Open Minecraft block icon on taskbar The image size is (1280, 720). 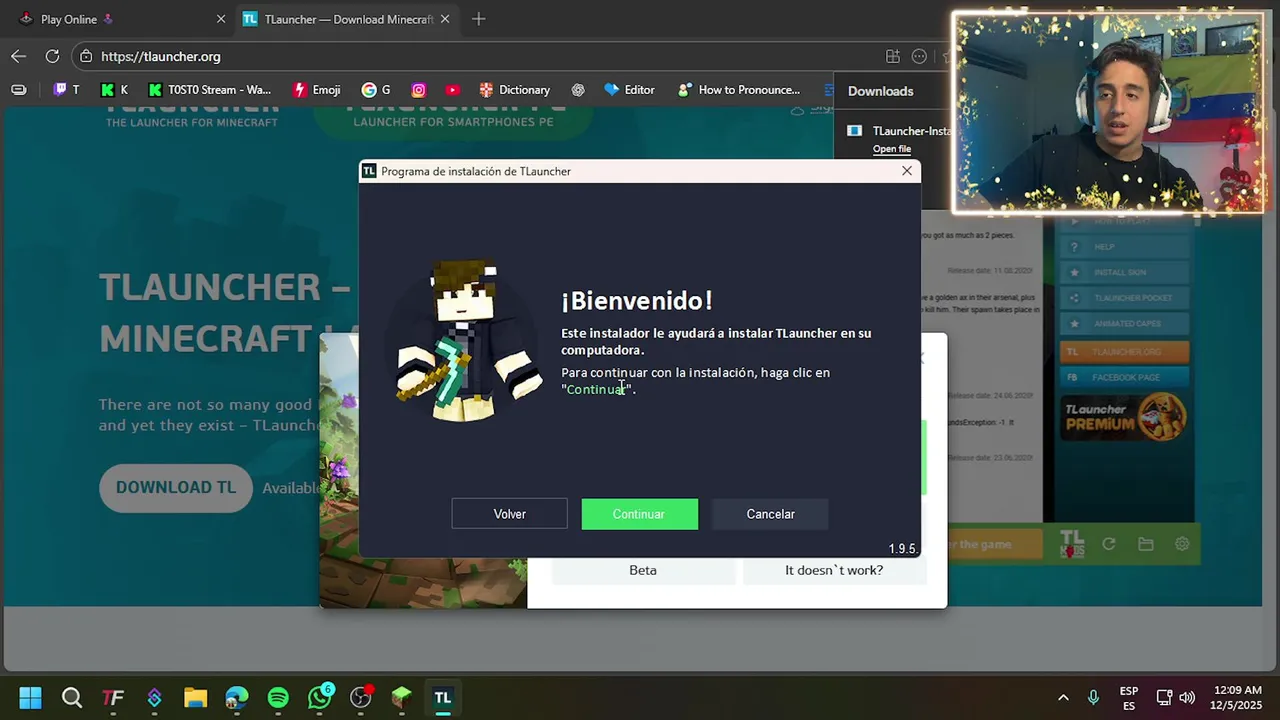(x=401, y=697)
